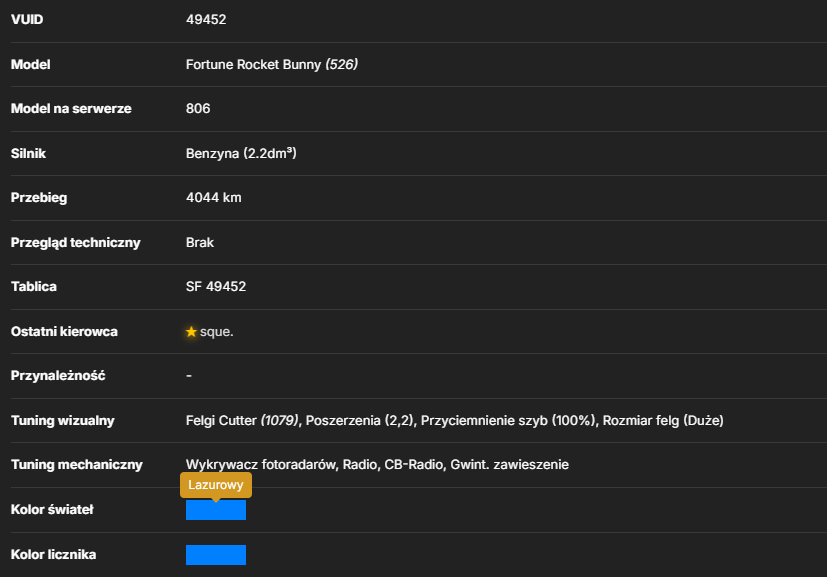Click Wykrywacz fotoradarów mechanical tuning entry
Screen dimensions: 827x577
pos(261,465)
